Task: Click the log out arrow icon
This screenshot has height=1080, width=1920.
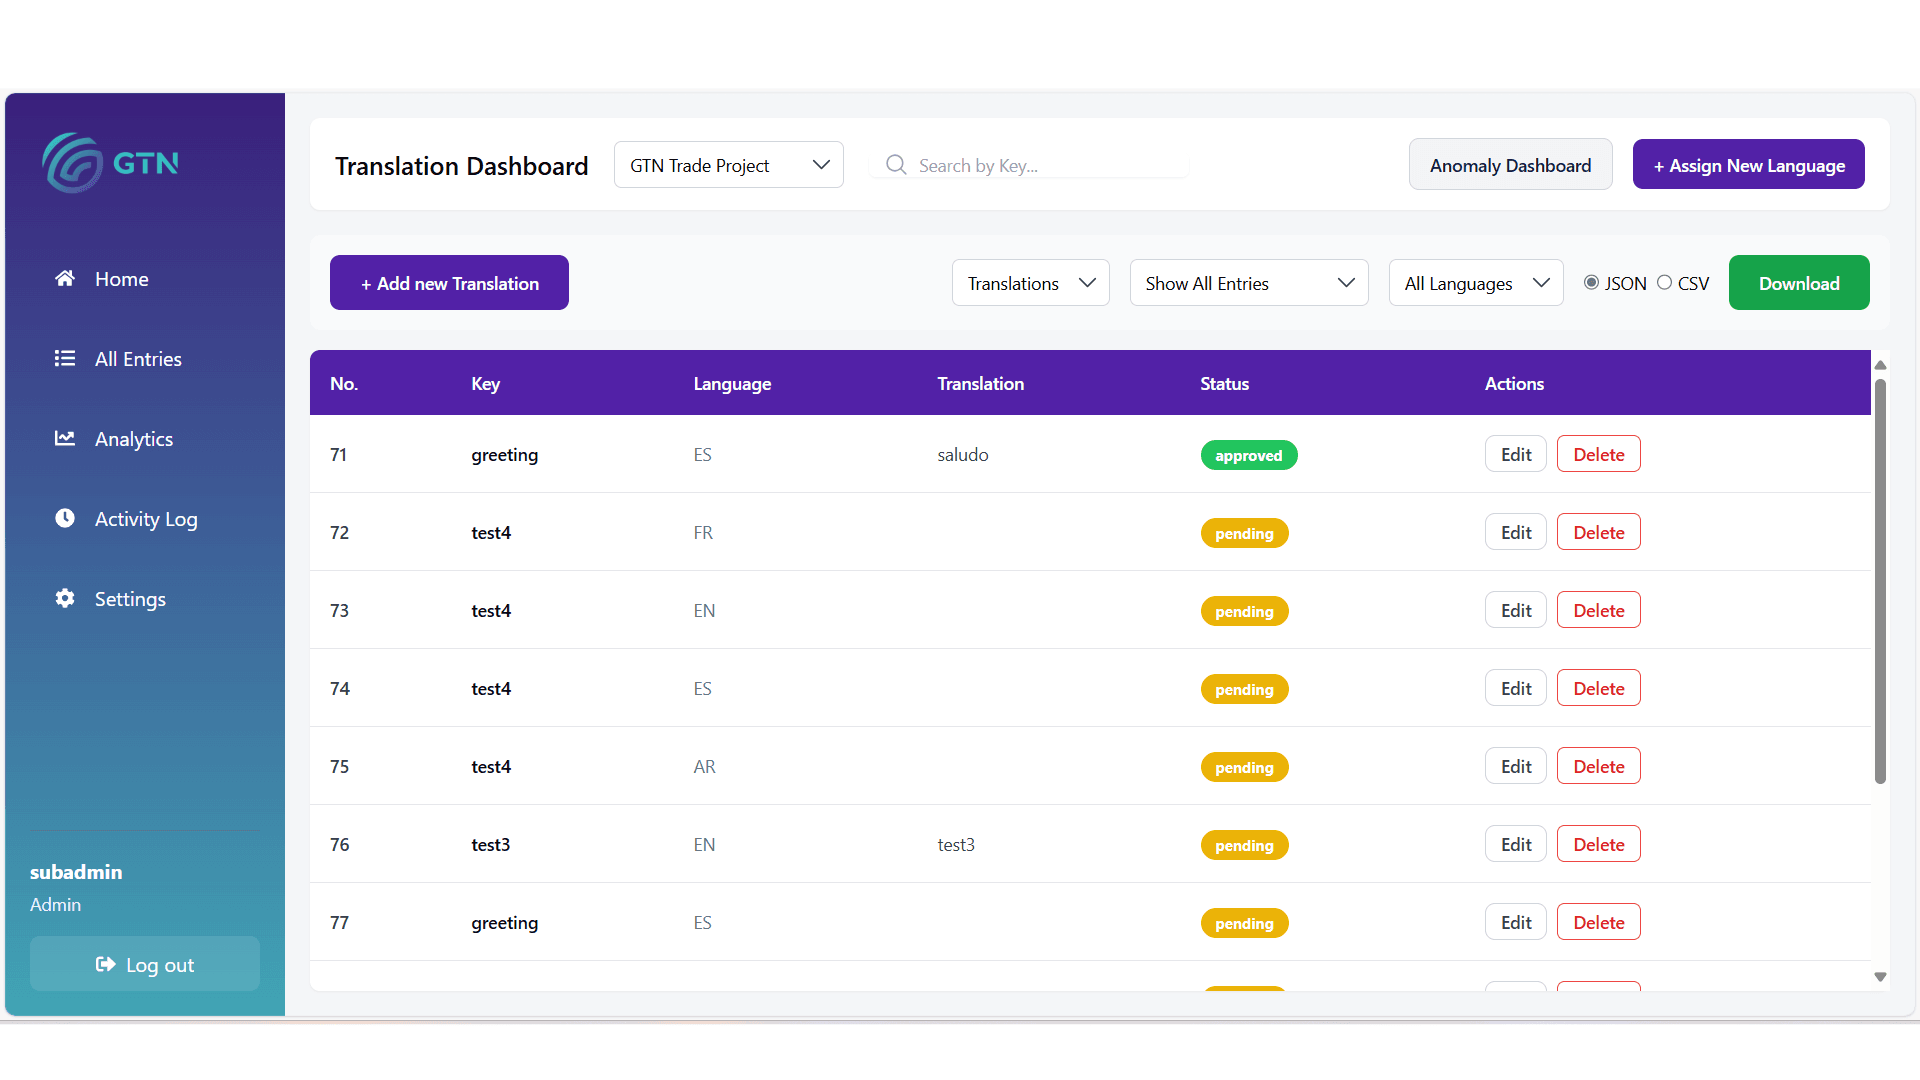Action: [x=105, y=964]
